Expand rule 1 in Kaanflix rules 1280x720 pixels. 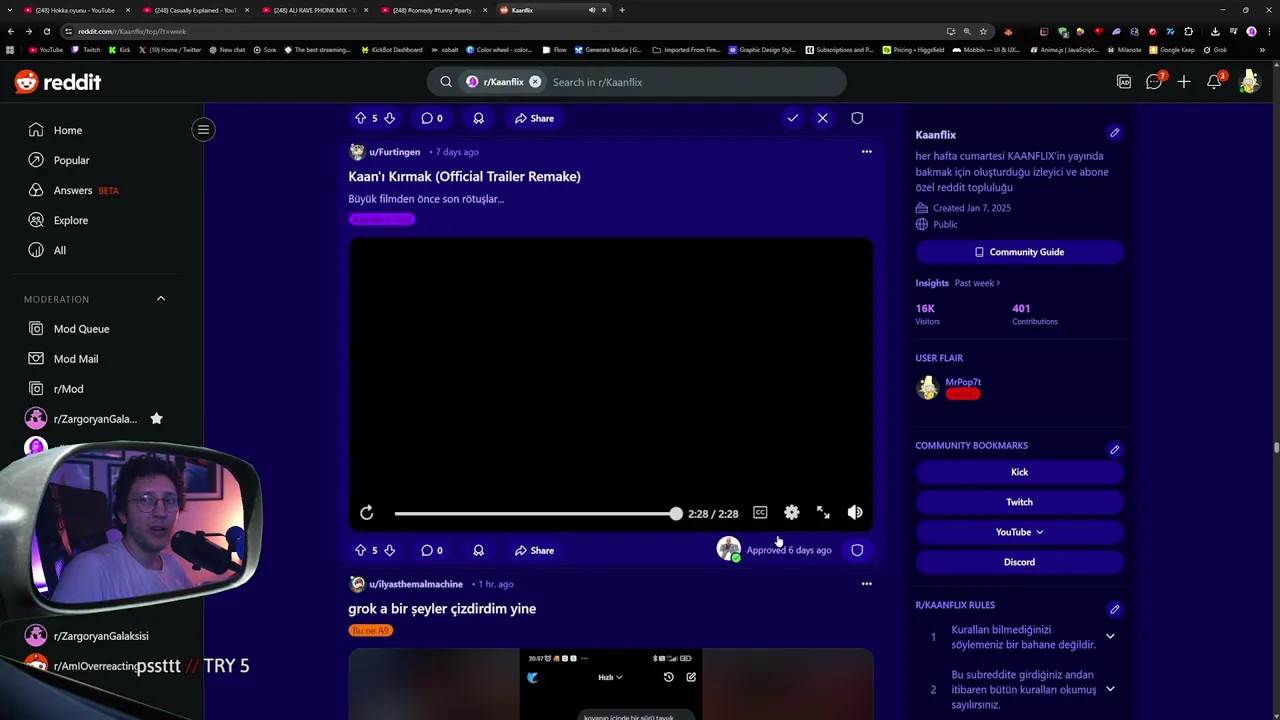tap(1109, 637)
